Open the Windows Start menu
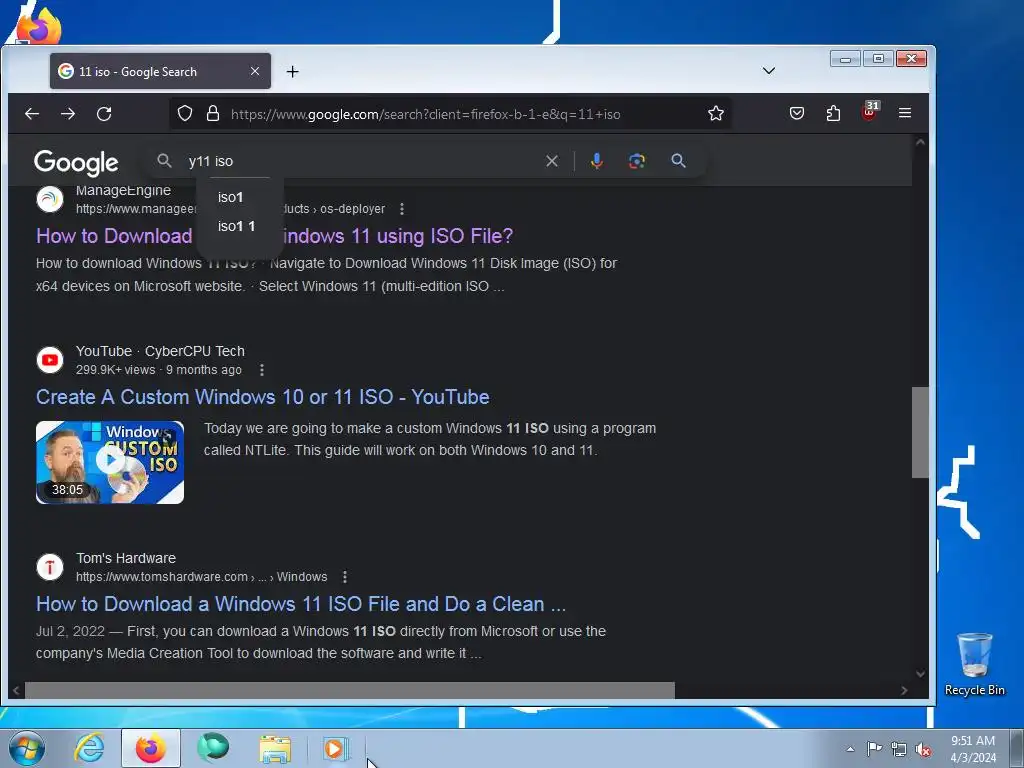The height and width of the screenshot is (768, 1024). coord(27,748)
